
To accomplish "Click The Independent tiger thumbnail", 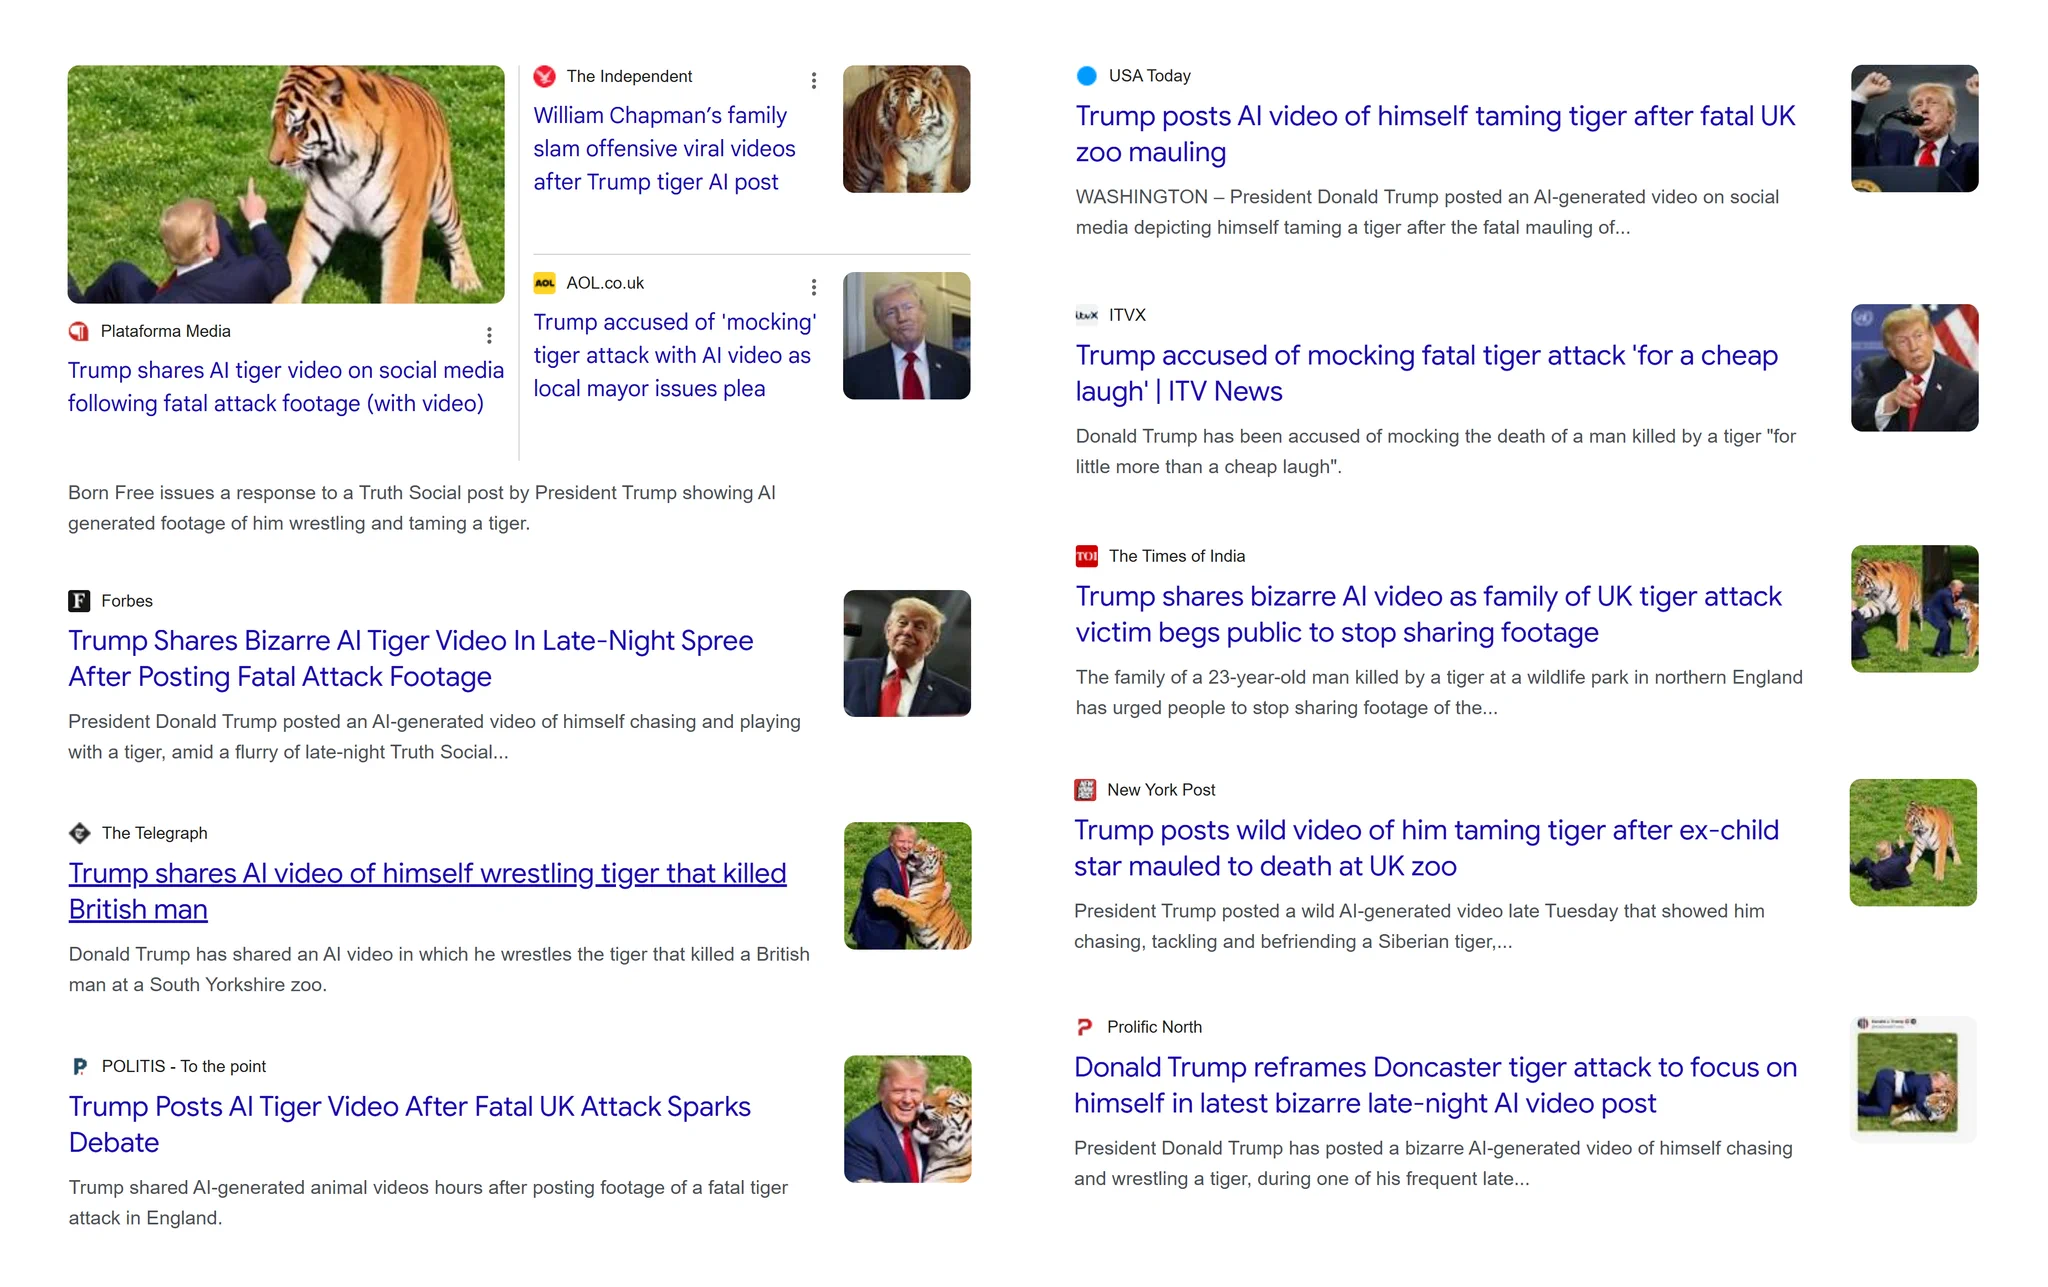I will (906, 129).
